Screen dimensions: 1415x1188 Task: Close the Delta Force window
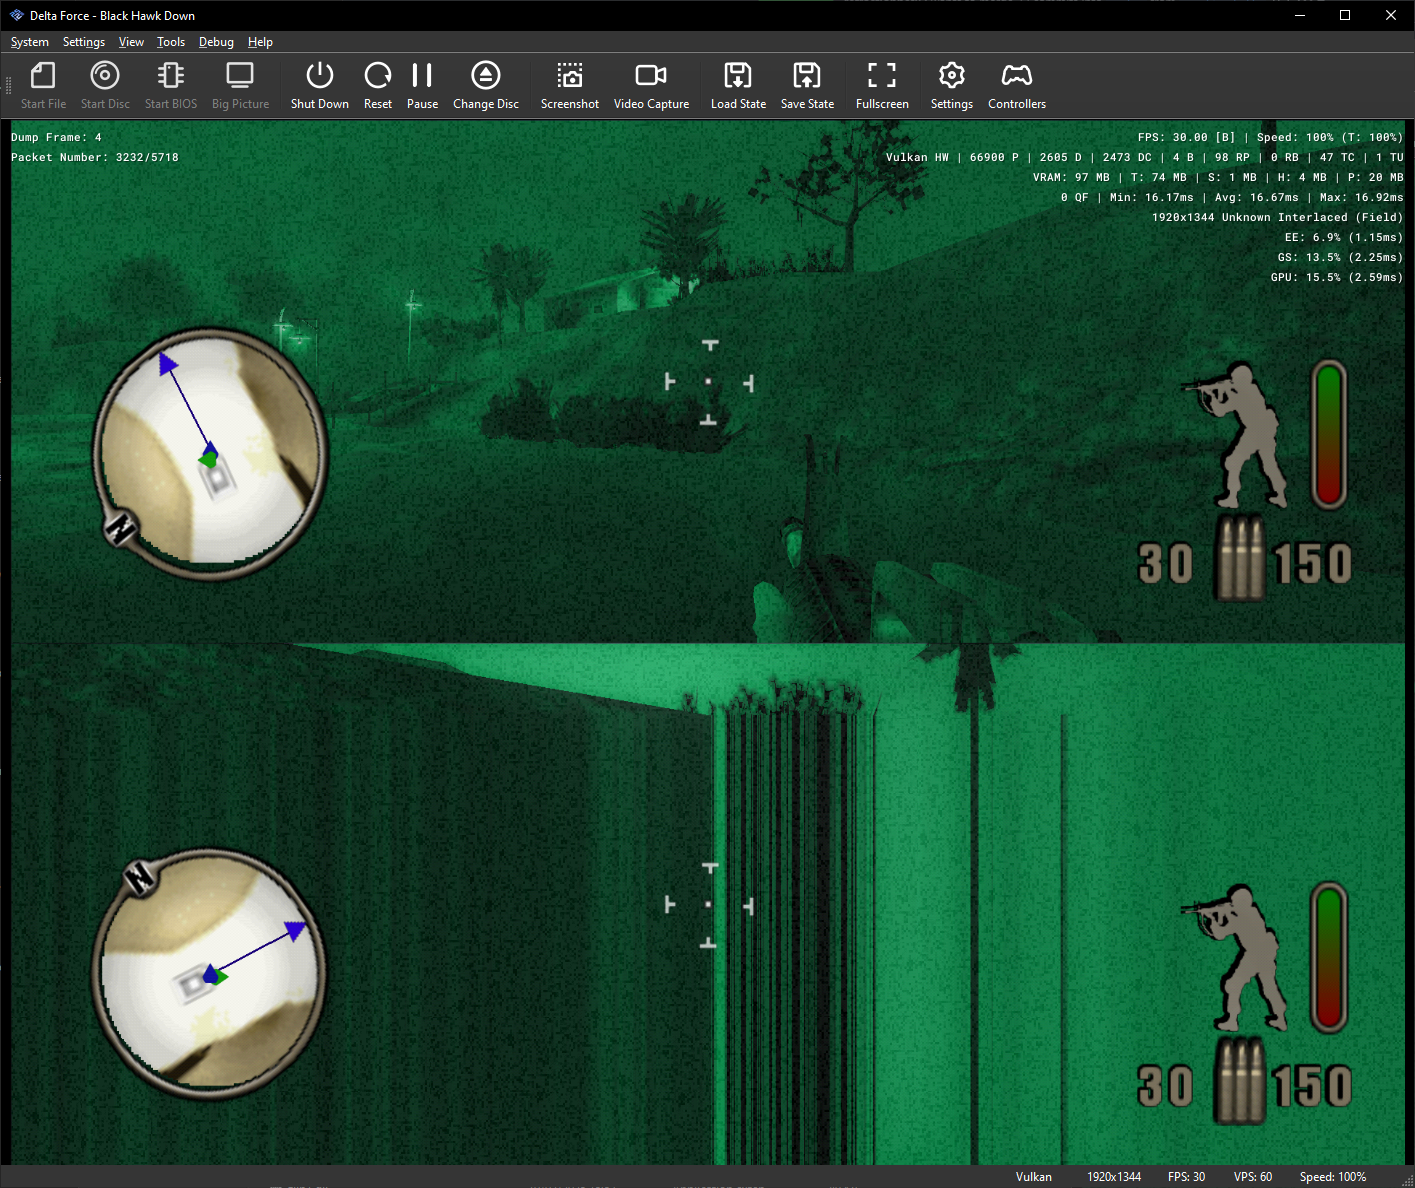click(x=1391, y=15)
